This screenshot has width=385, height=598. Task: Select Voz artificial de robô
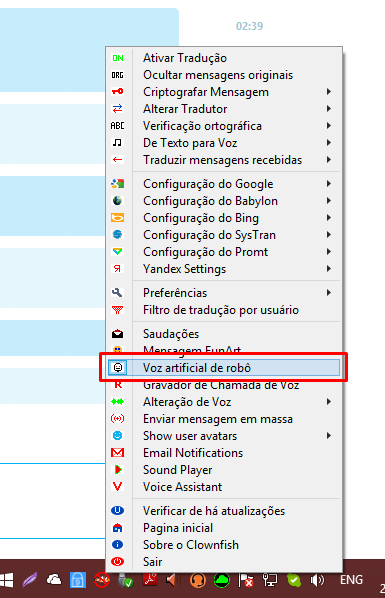click(x=224, y=368)
